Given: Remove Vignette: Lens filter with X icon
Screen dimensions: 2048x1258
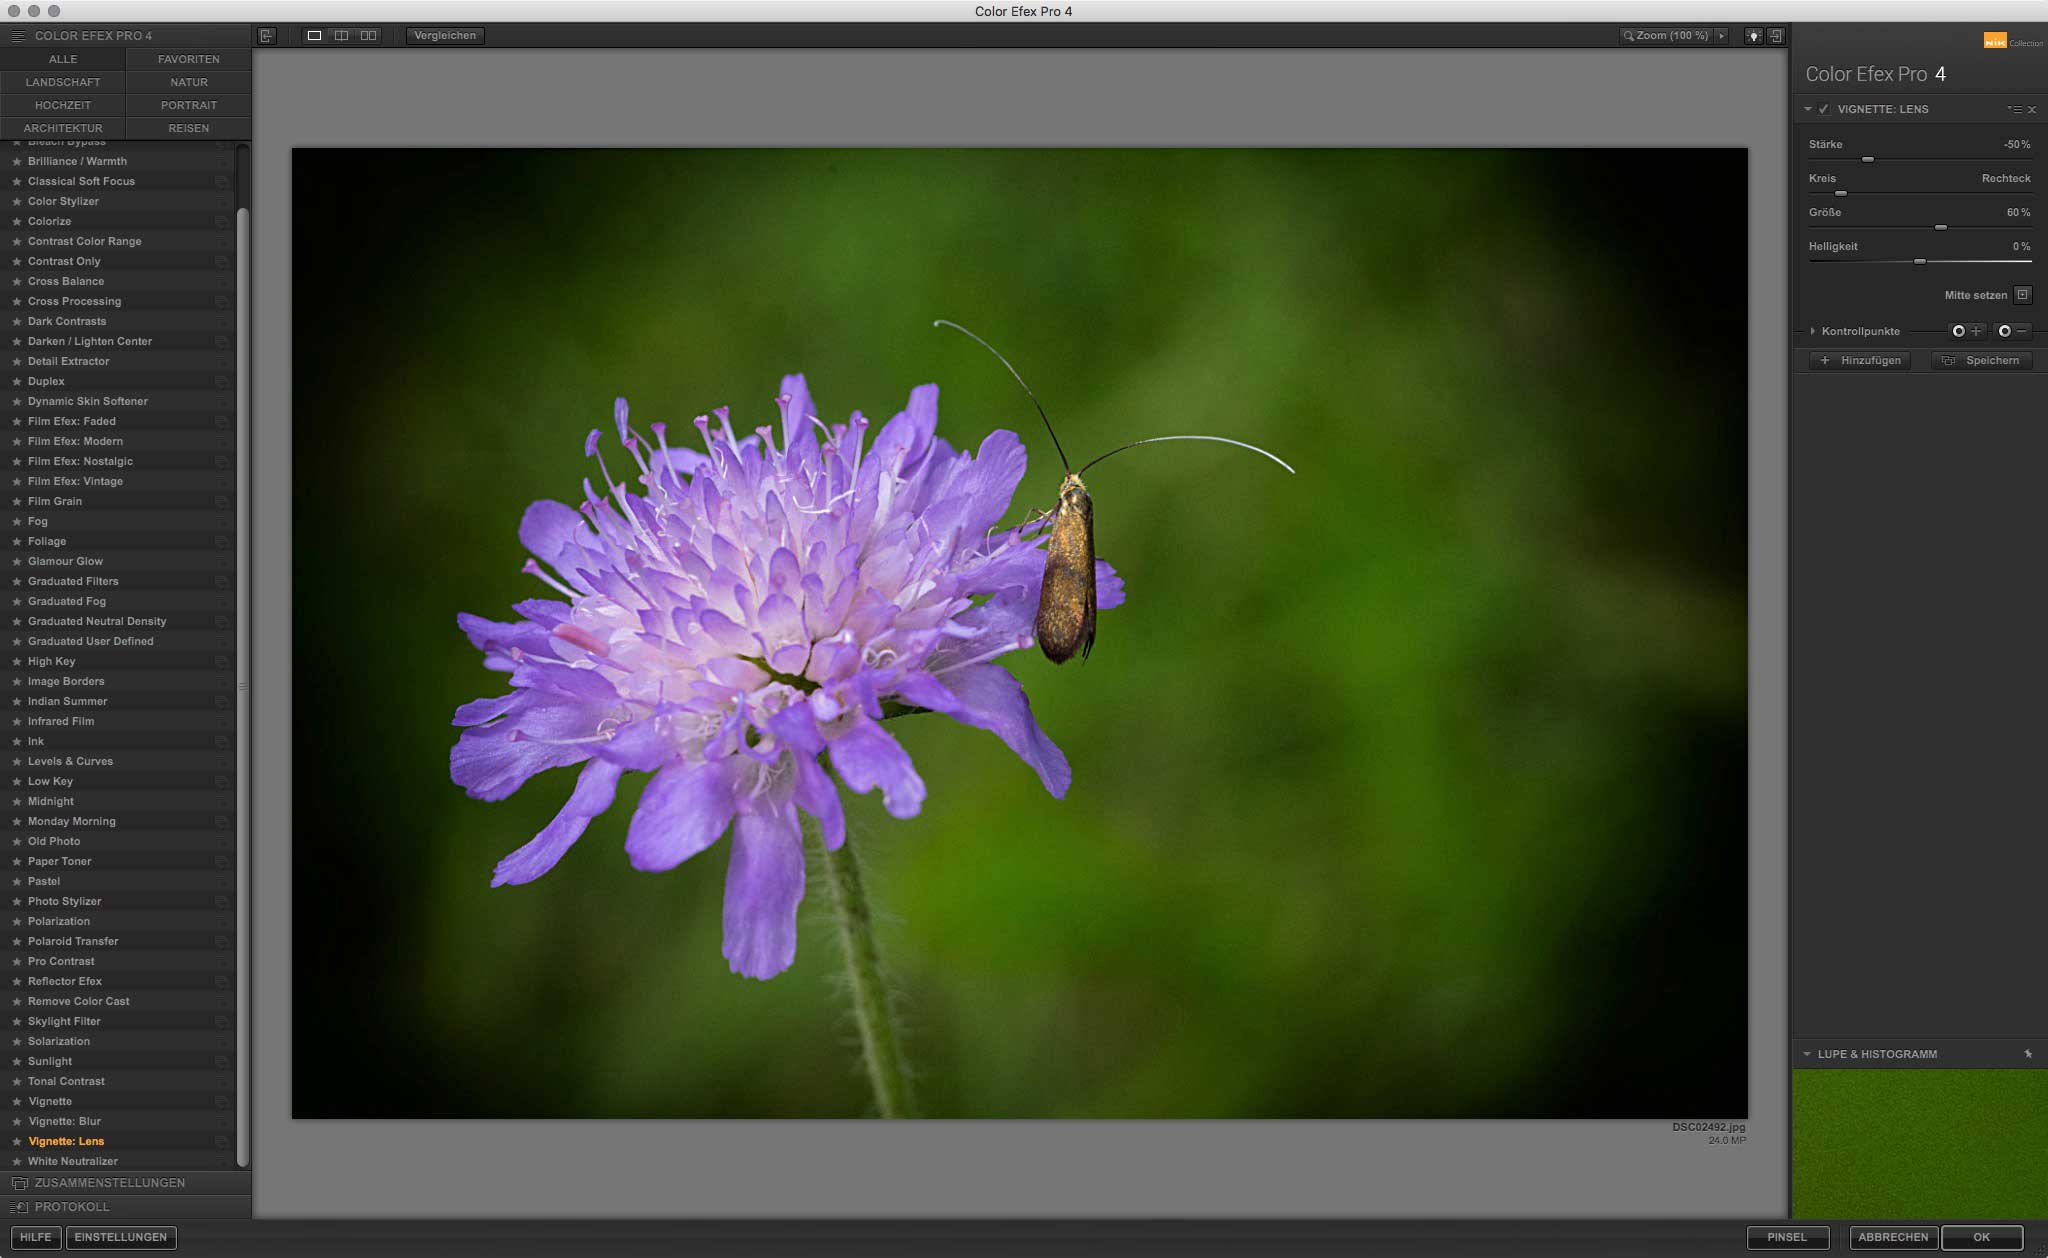Looking at the screenshot, I should 2032,109.
